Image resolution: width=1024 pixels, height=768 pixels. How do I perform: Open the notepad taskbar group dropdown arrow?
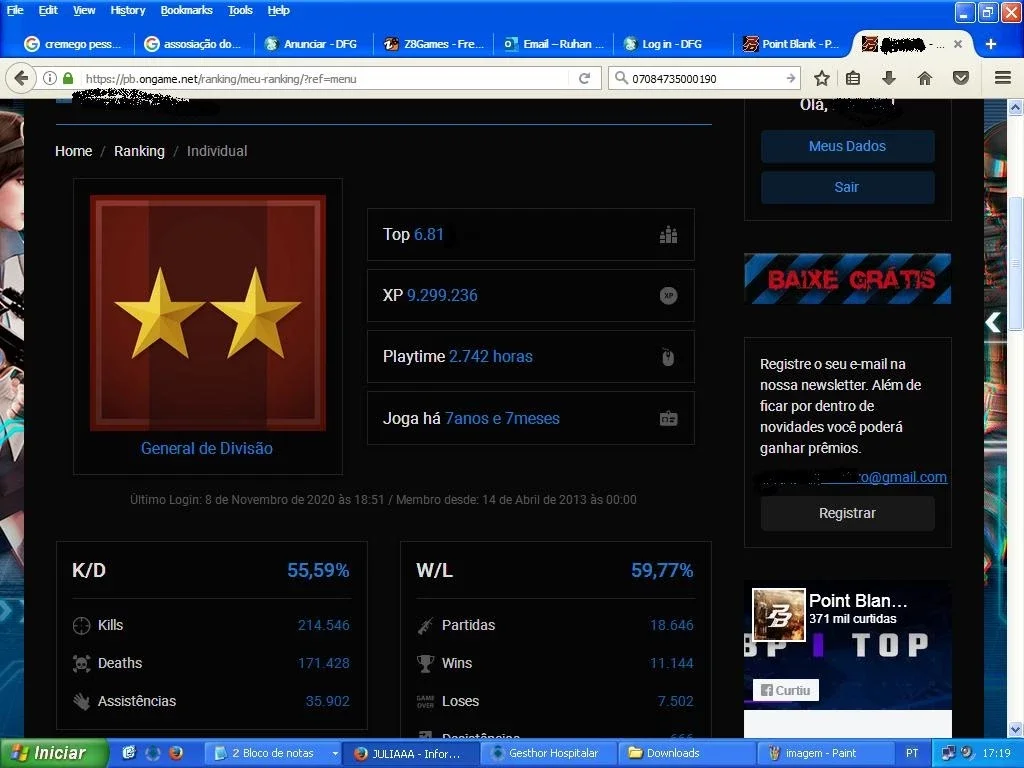click(335, 753)
